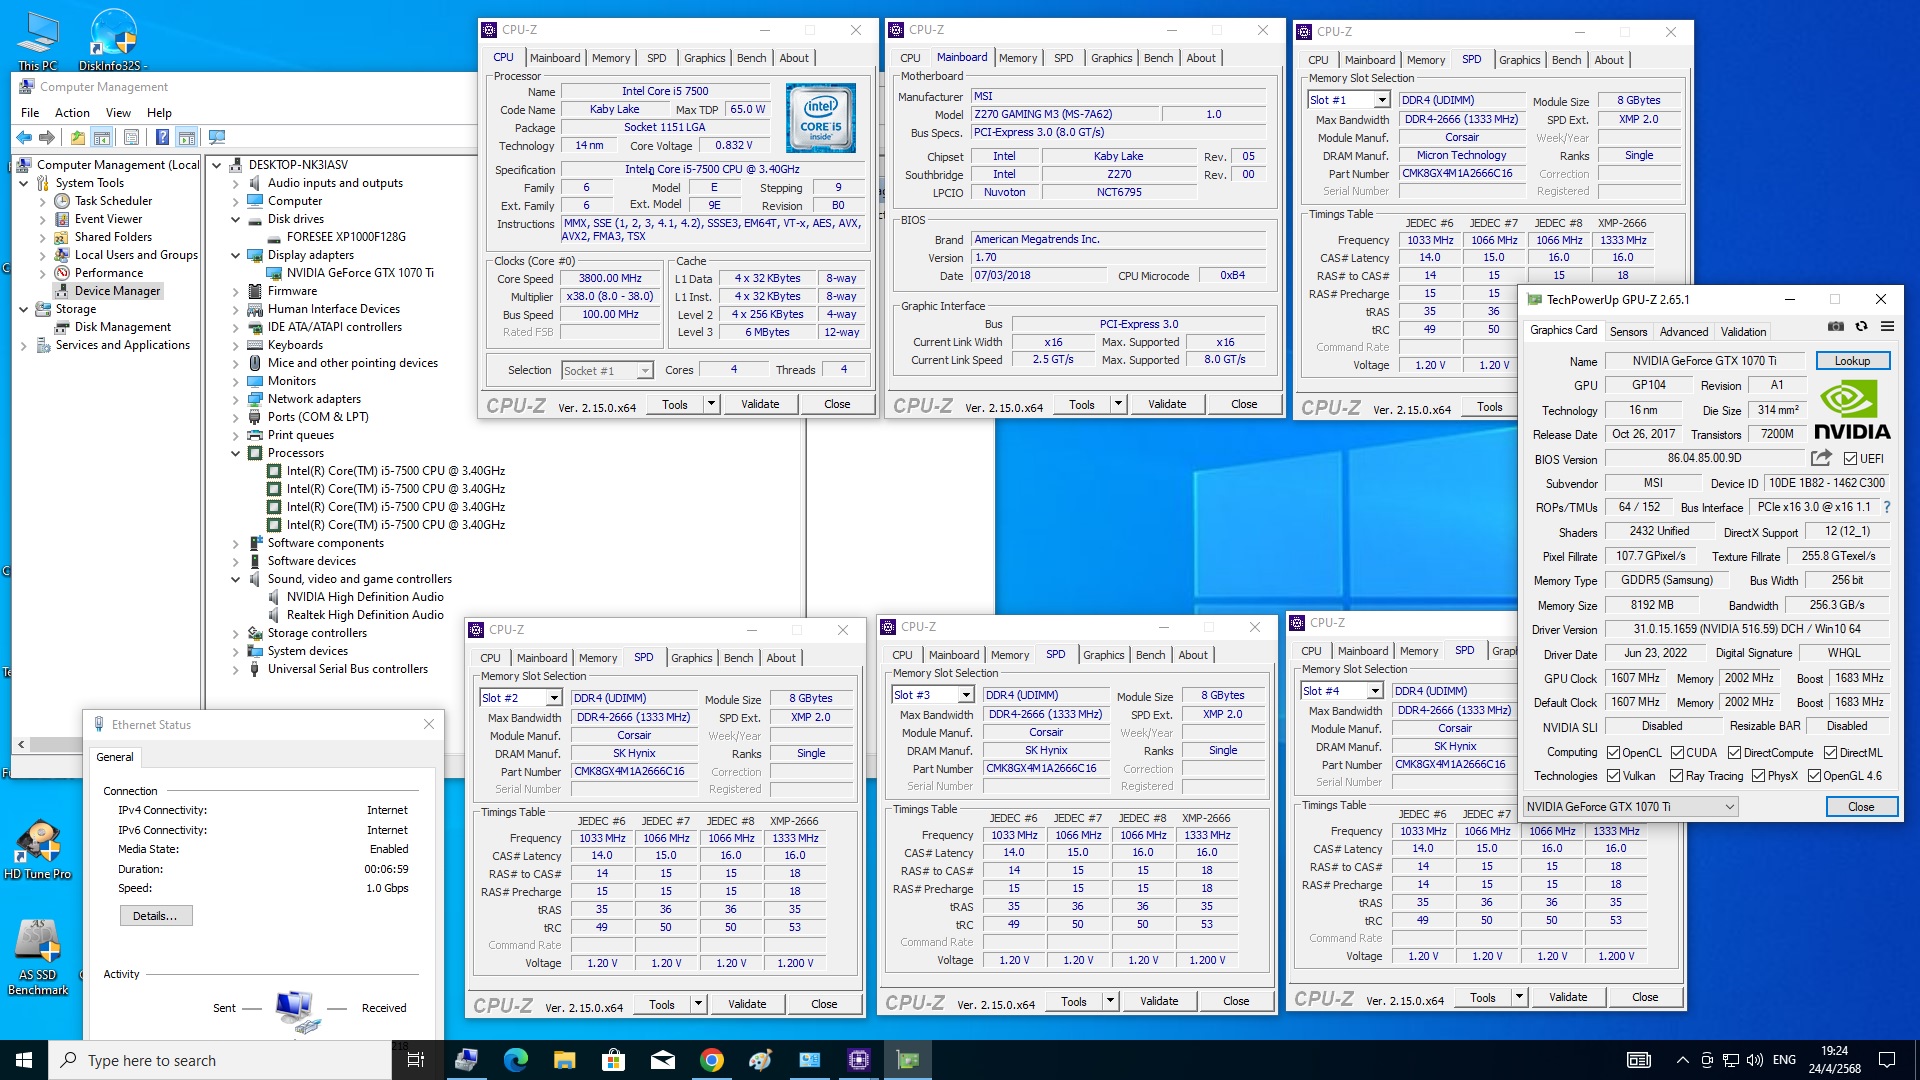1920x1080 pixels.
Task: Click Show/Hide Action Pane toolbar icon
Action: pyautogui.click(x=187, y=137)
